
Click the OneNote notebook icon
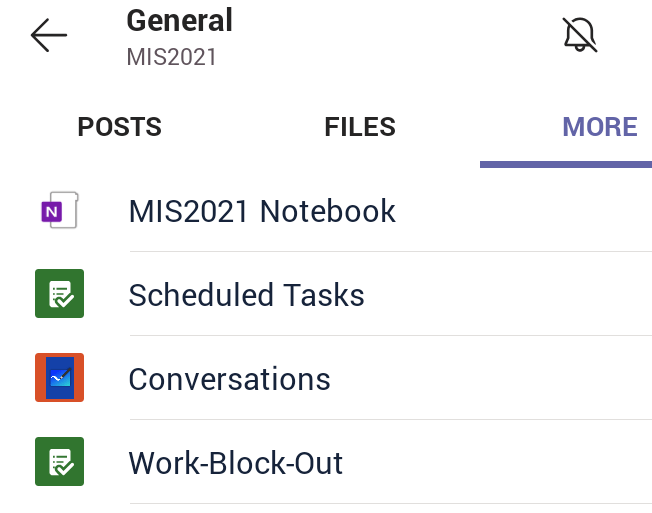(x=59, y=211)
